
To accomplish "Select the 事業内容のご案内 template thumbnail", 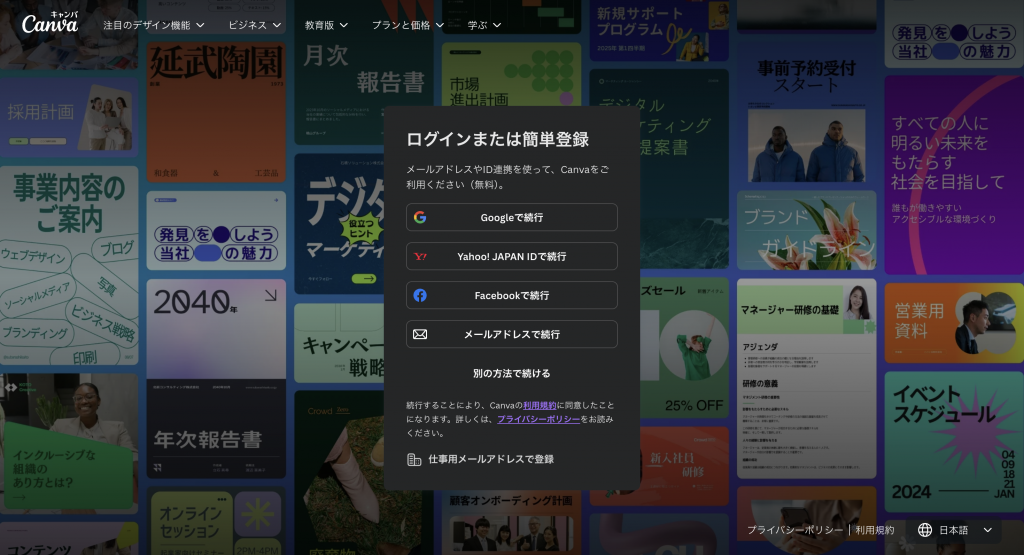I will tap(69, 265).
